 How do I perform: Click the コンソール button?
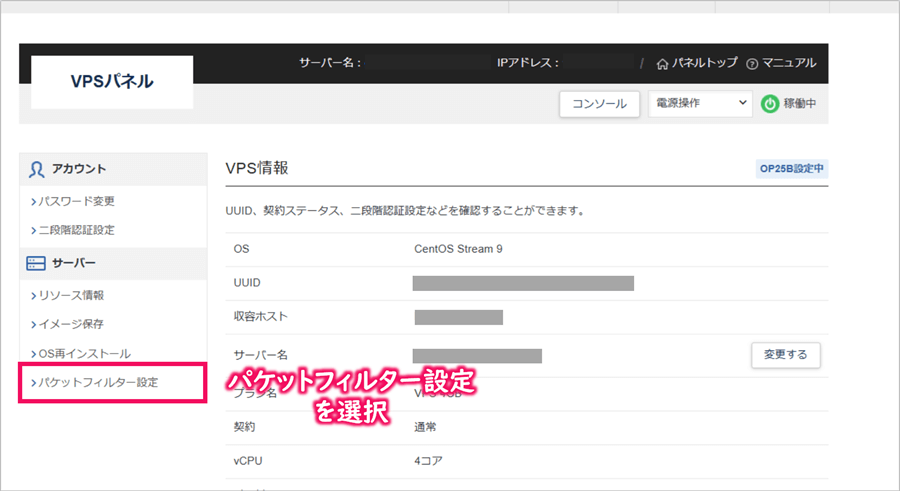599,104
